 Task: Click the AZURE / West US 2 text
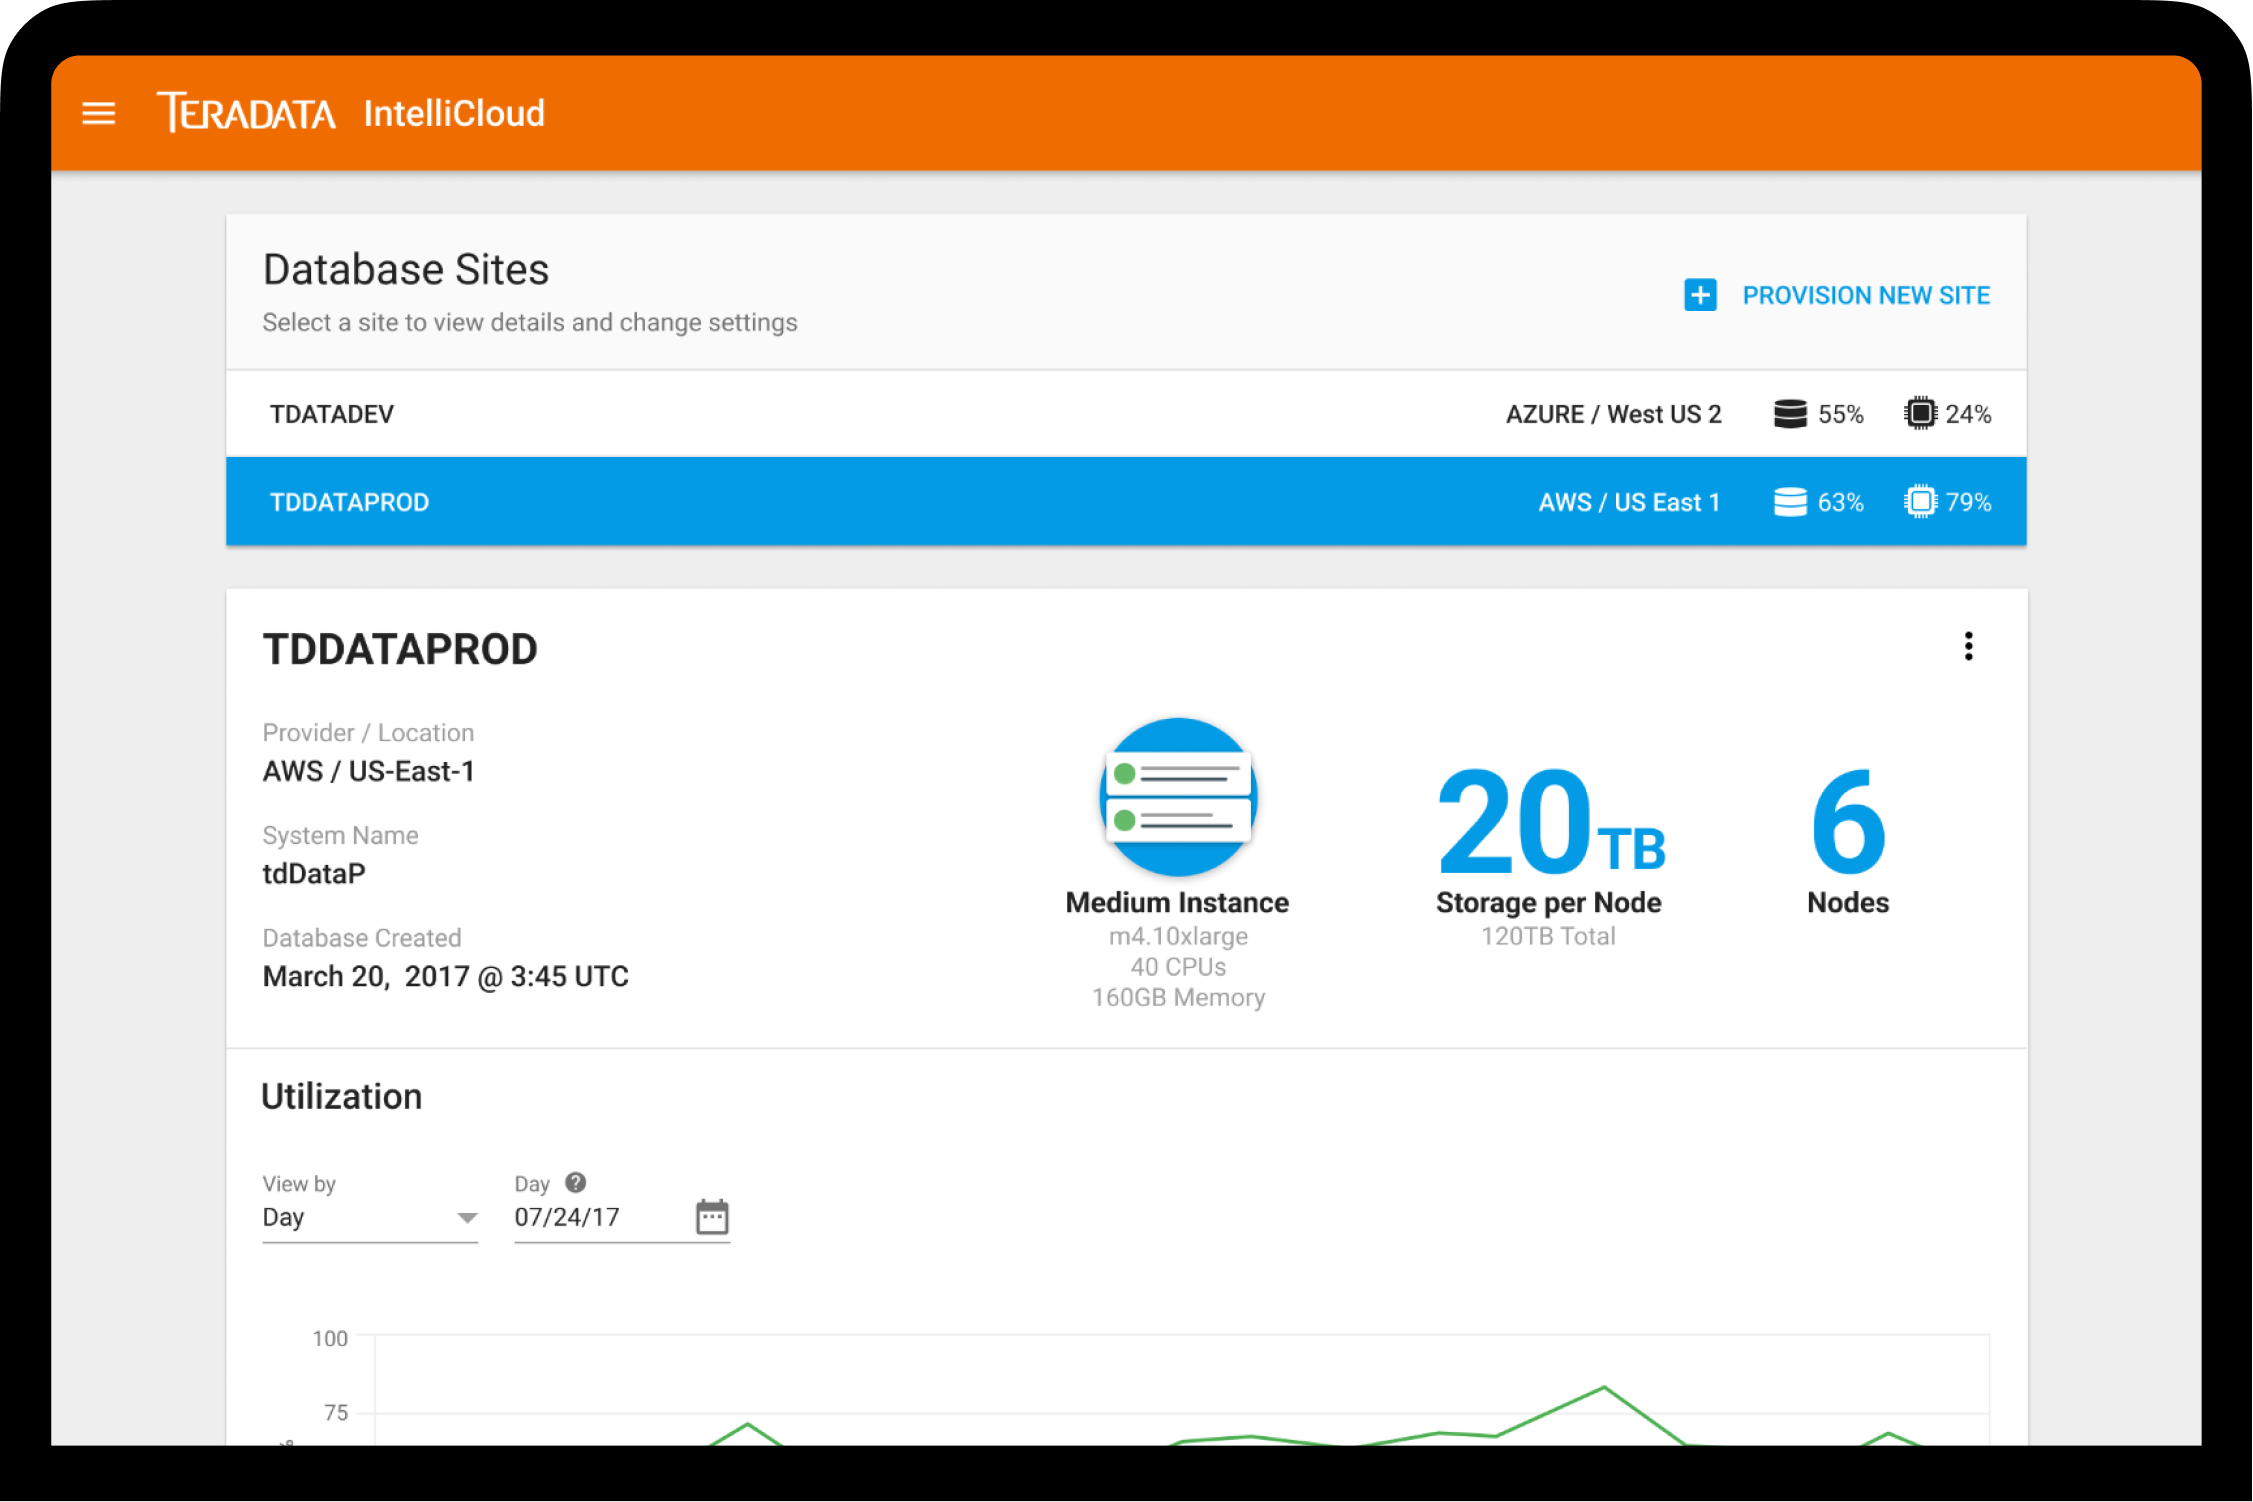click(x=1613, y=414)
